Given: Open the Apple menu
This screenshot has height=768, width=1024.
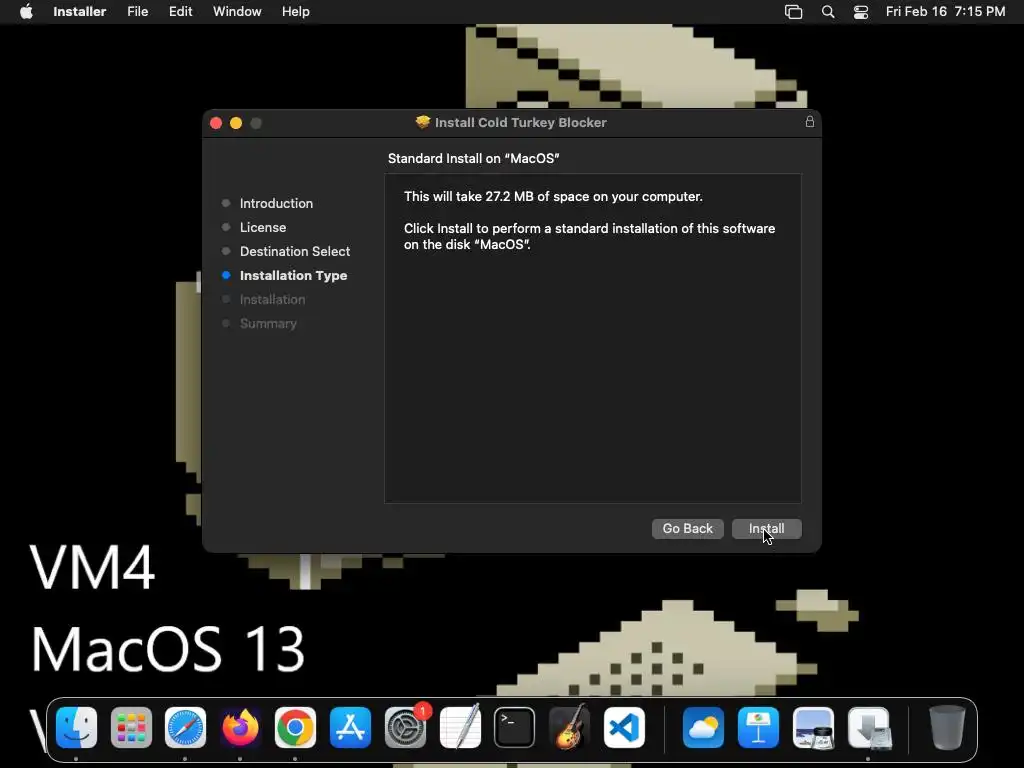Looking at the screenshot, I should pyautogui.click(x=26, y=12).
